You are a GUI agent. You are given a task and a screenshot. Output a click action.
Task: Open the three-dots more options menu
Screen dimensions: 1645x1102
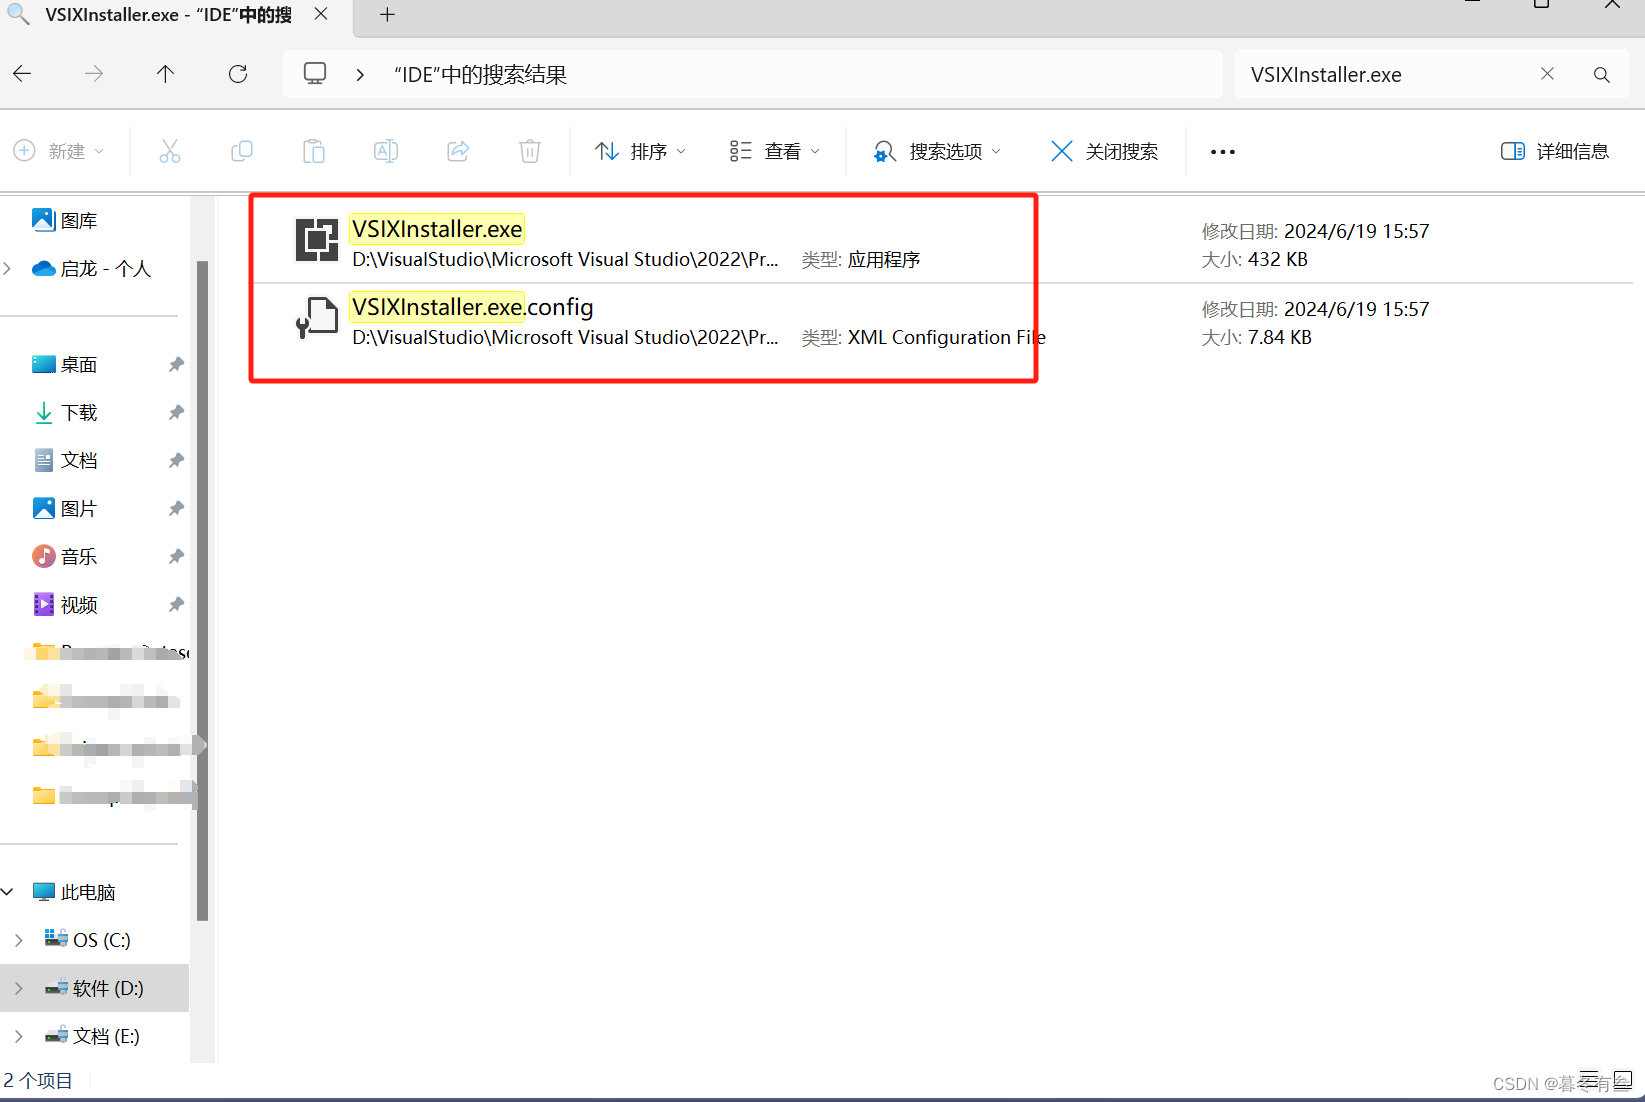(1223, 152)
